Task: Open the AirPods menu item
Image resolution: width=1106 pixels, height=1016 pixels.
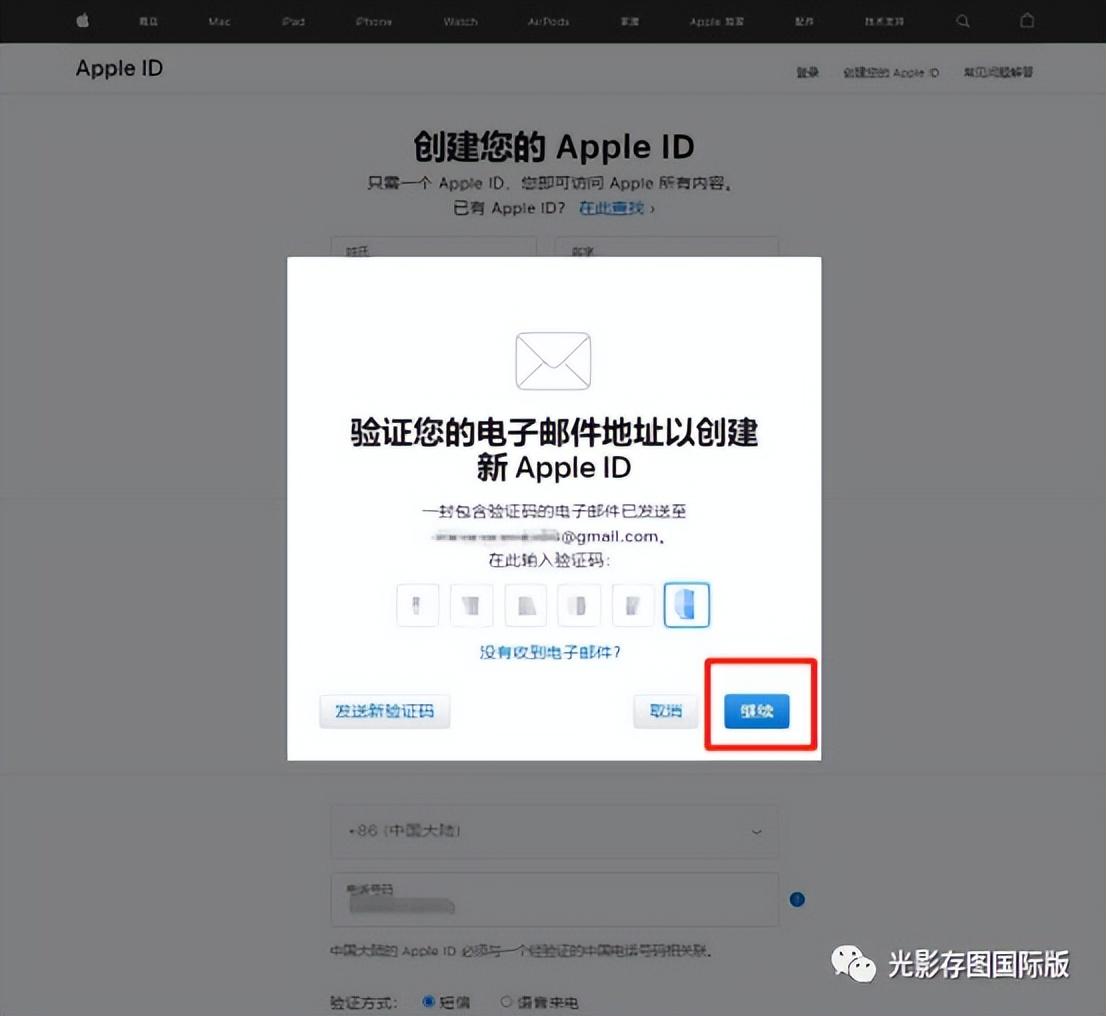Action: coord(548,22)
